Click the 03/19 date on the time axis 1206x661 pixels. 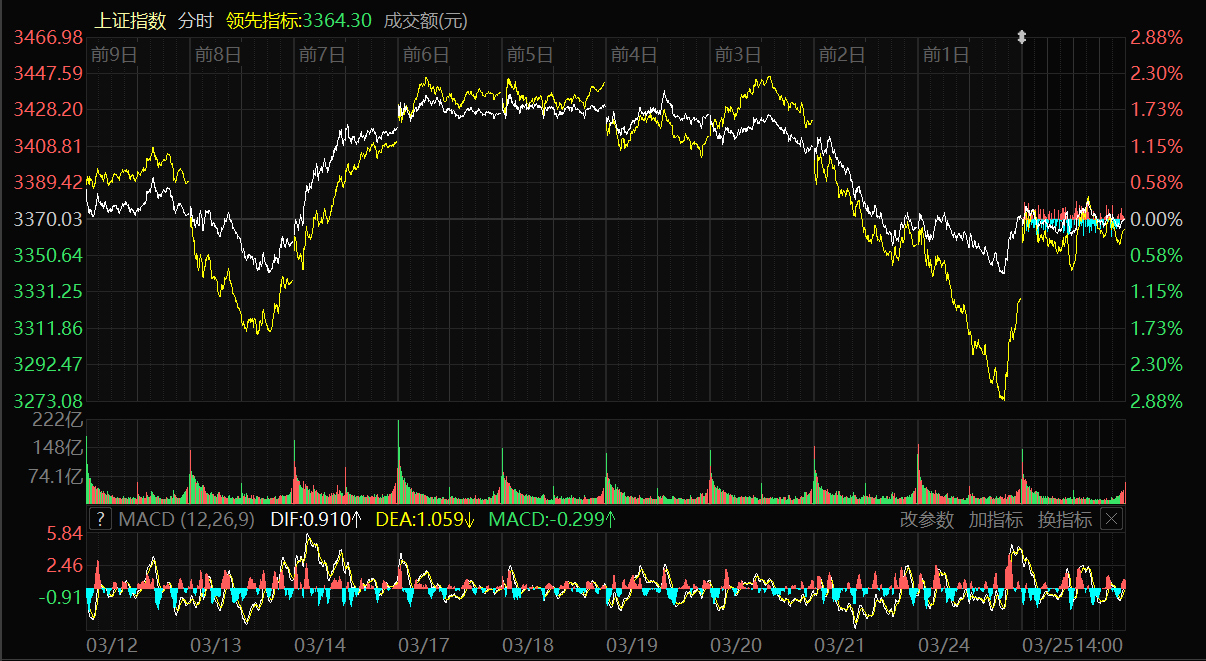[x=632, y=645]
